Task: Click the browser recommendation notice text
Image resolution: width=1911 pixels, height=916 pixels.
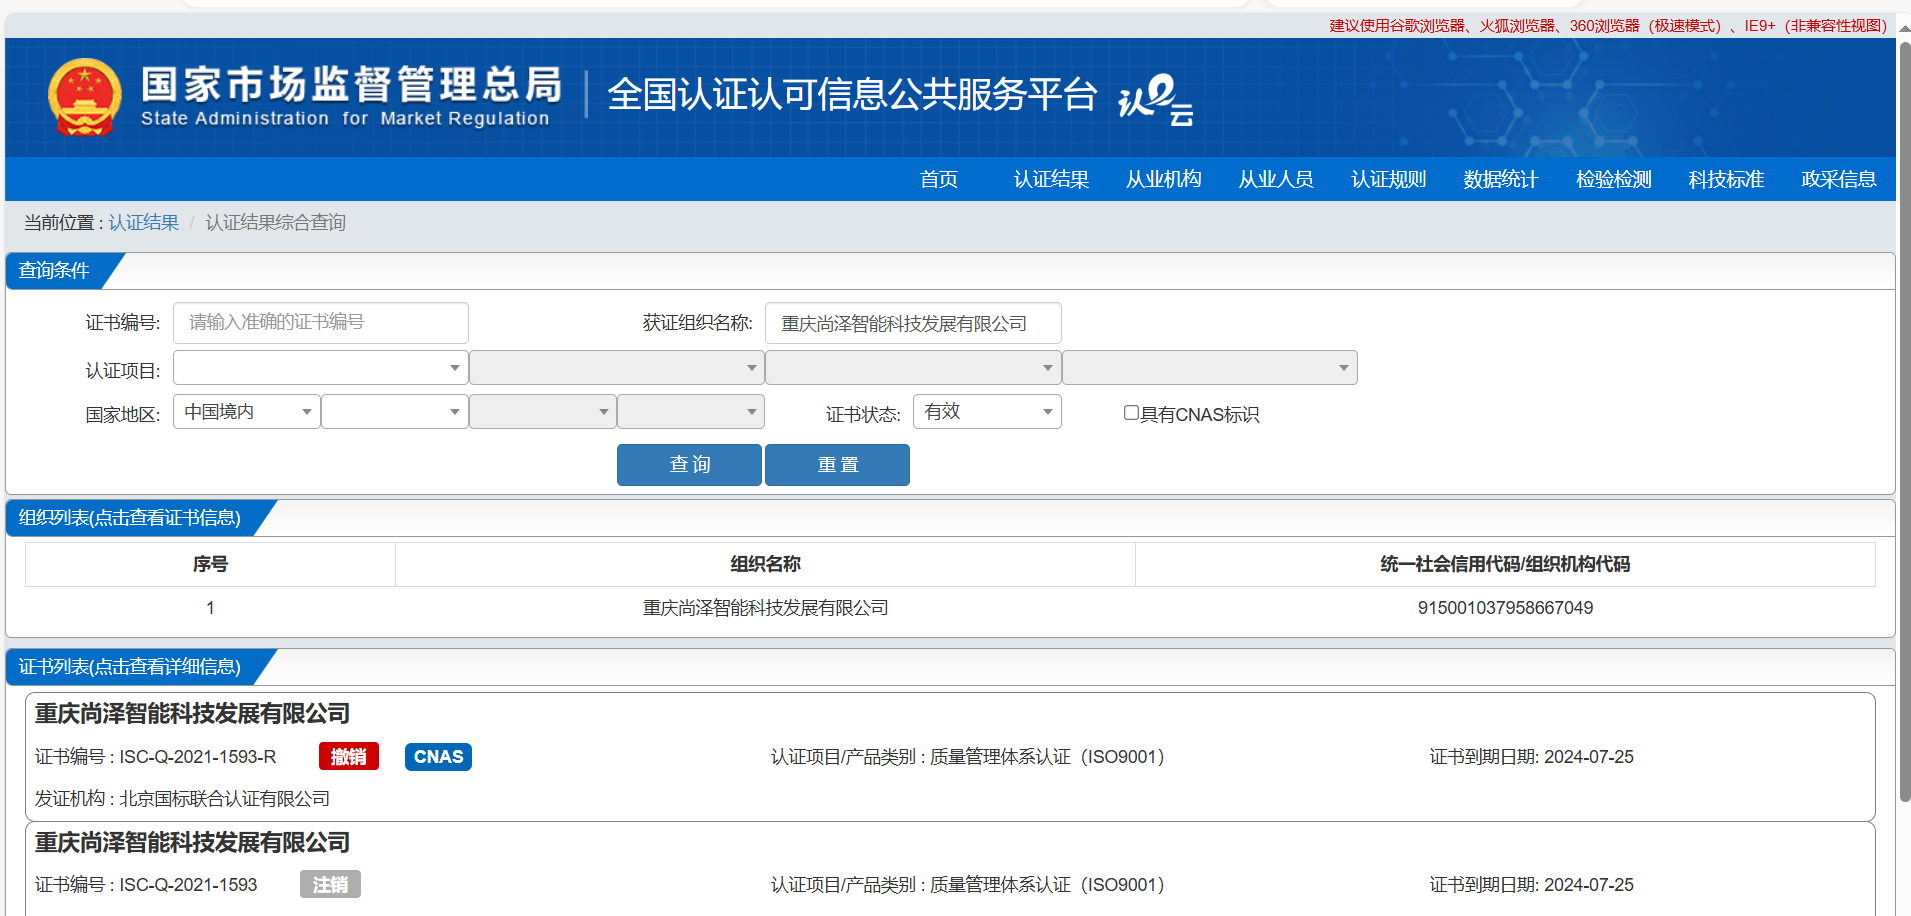Action: tap(1608, 26)
